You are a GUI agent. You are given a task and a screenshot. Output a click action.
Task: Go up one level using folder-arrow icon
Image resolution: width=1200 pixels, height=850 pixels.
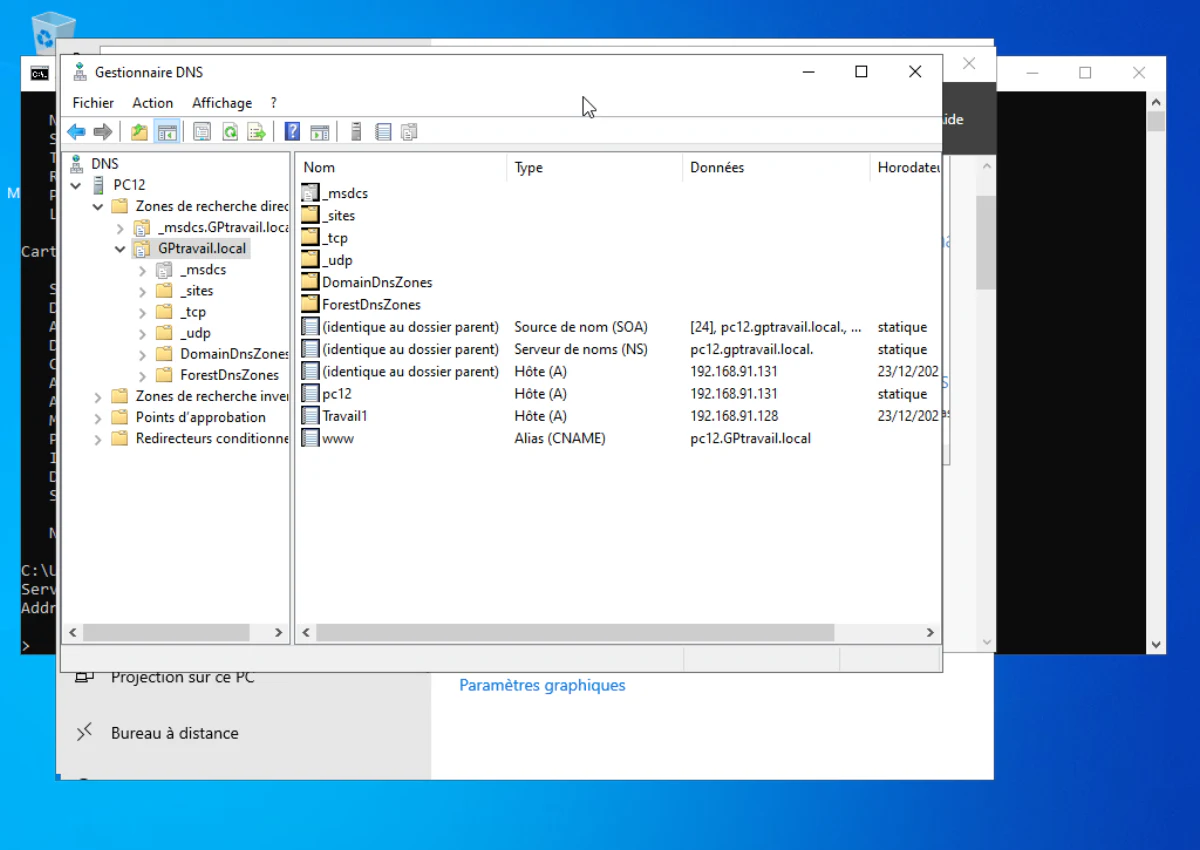[x=139, y=132]
